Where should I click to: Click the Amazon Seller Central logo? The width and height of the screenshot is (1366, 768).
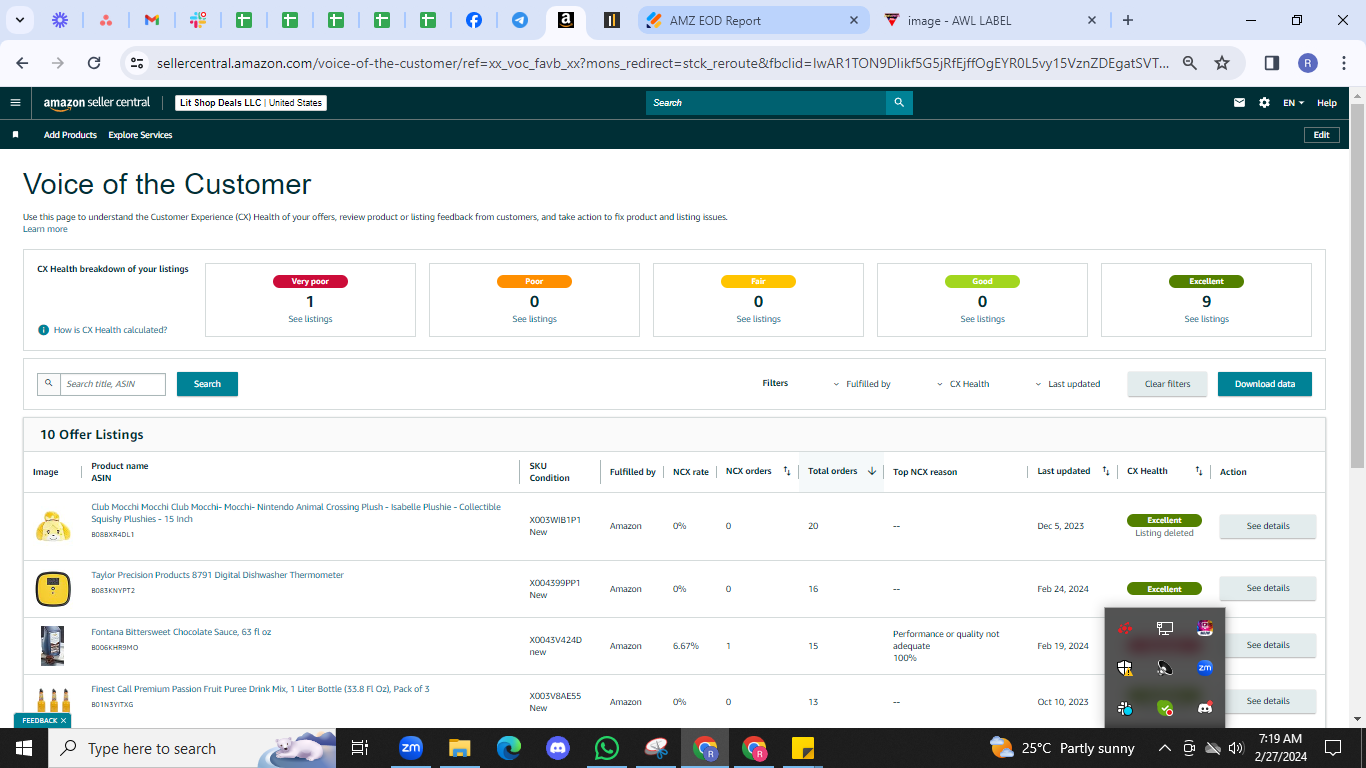(x=97, y=102)
